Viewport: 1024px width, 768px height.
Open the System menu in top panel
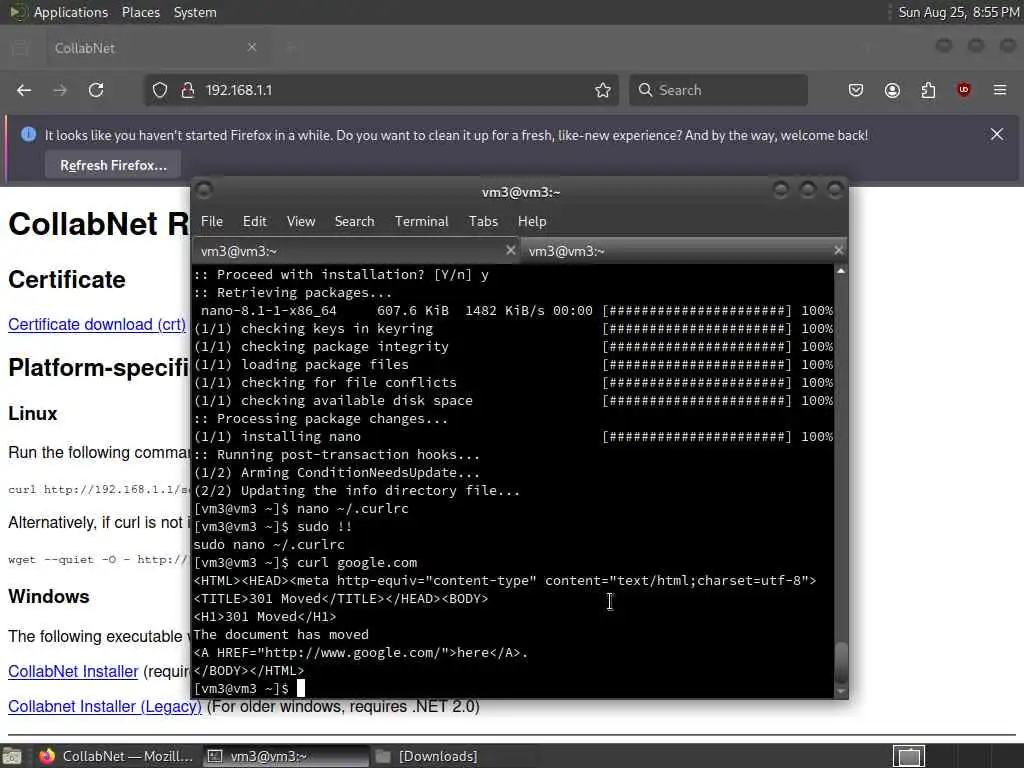[x=195, y=12]
